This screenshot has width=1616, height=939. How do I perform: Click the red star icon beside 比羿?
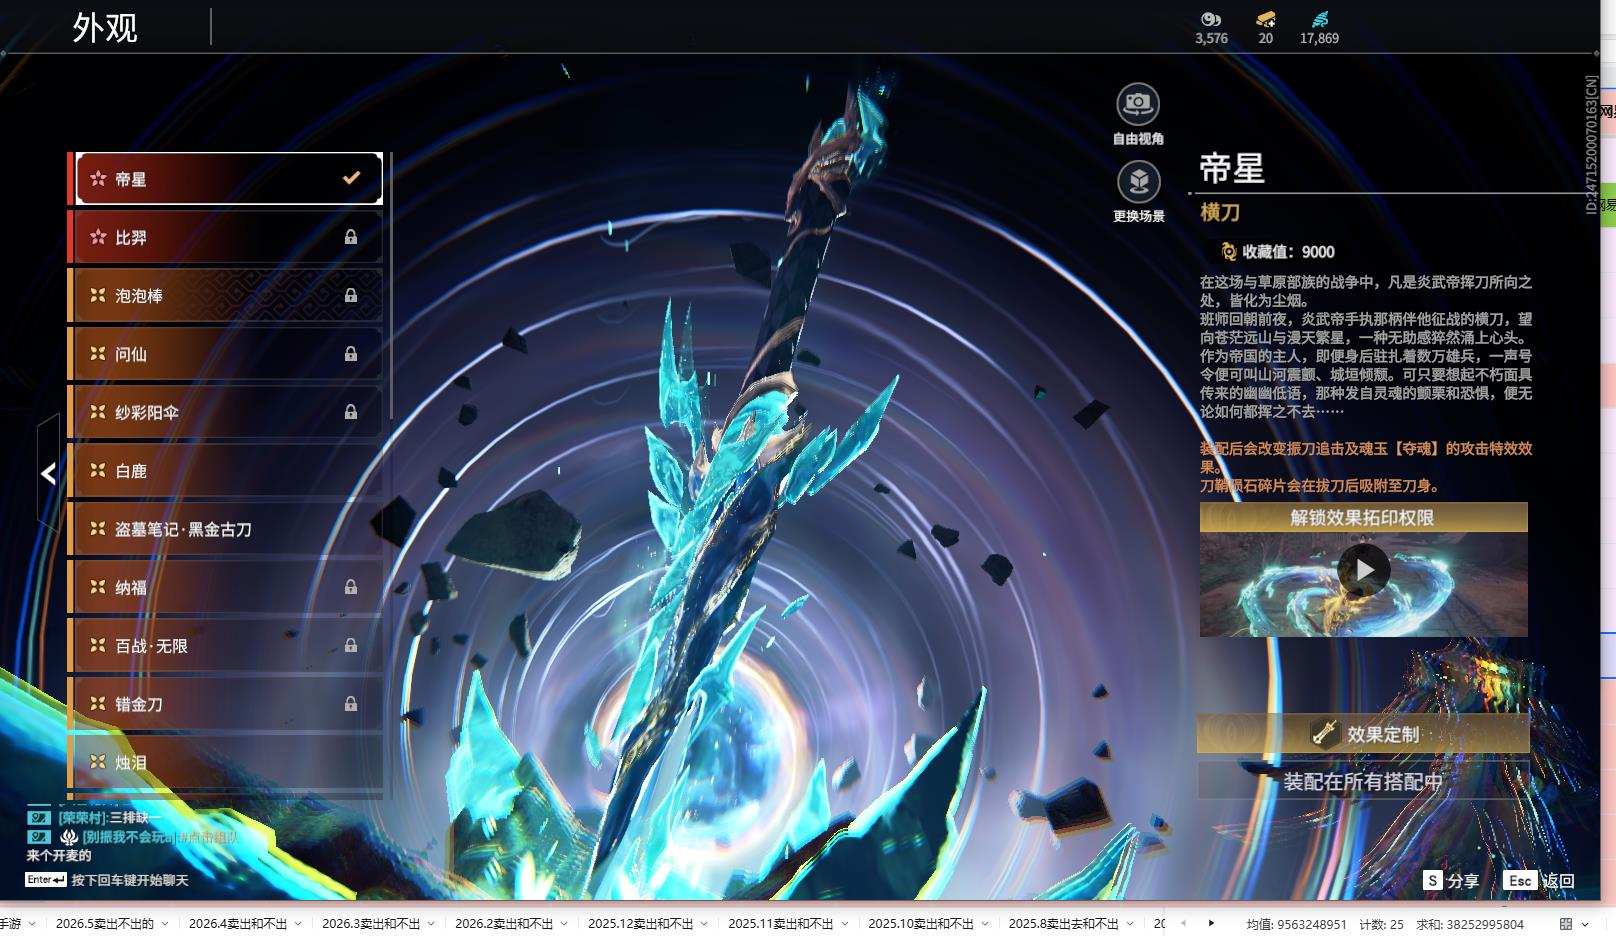click(x=98, y=237)
